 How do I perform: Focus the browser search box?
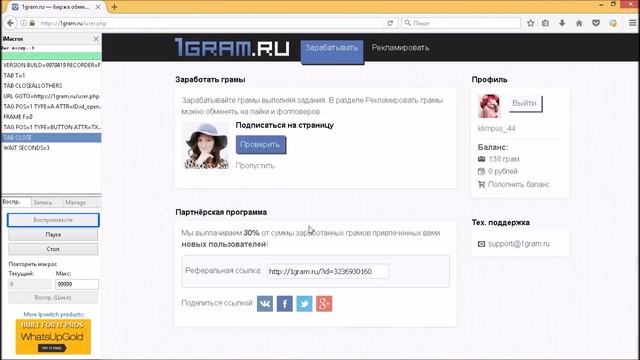coord(461,23)
